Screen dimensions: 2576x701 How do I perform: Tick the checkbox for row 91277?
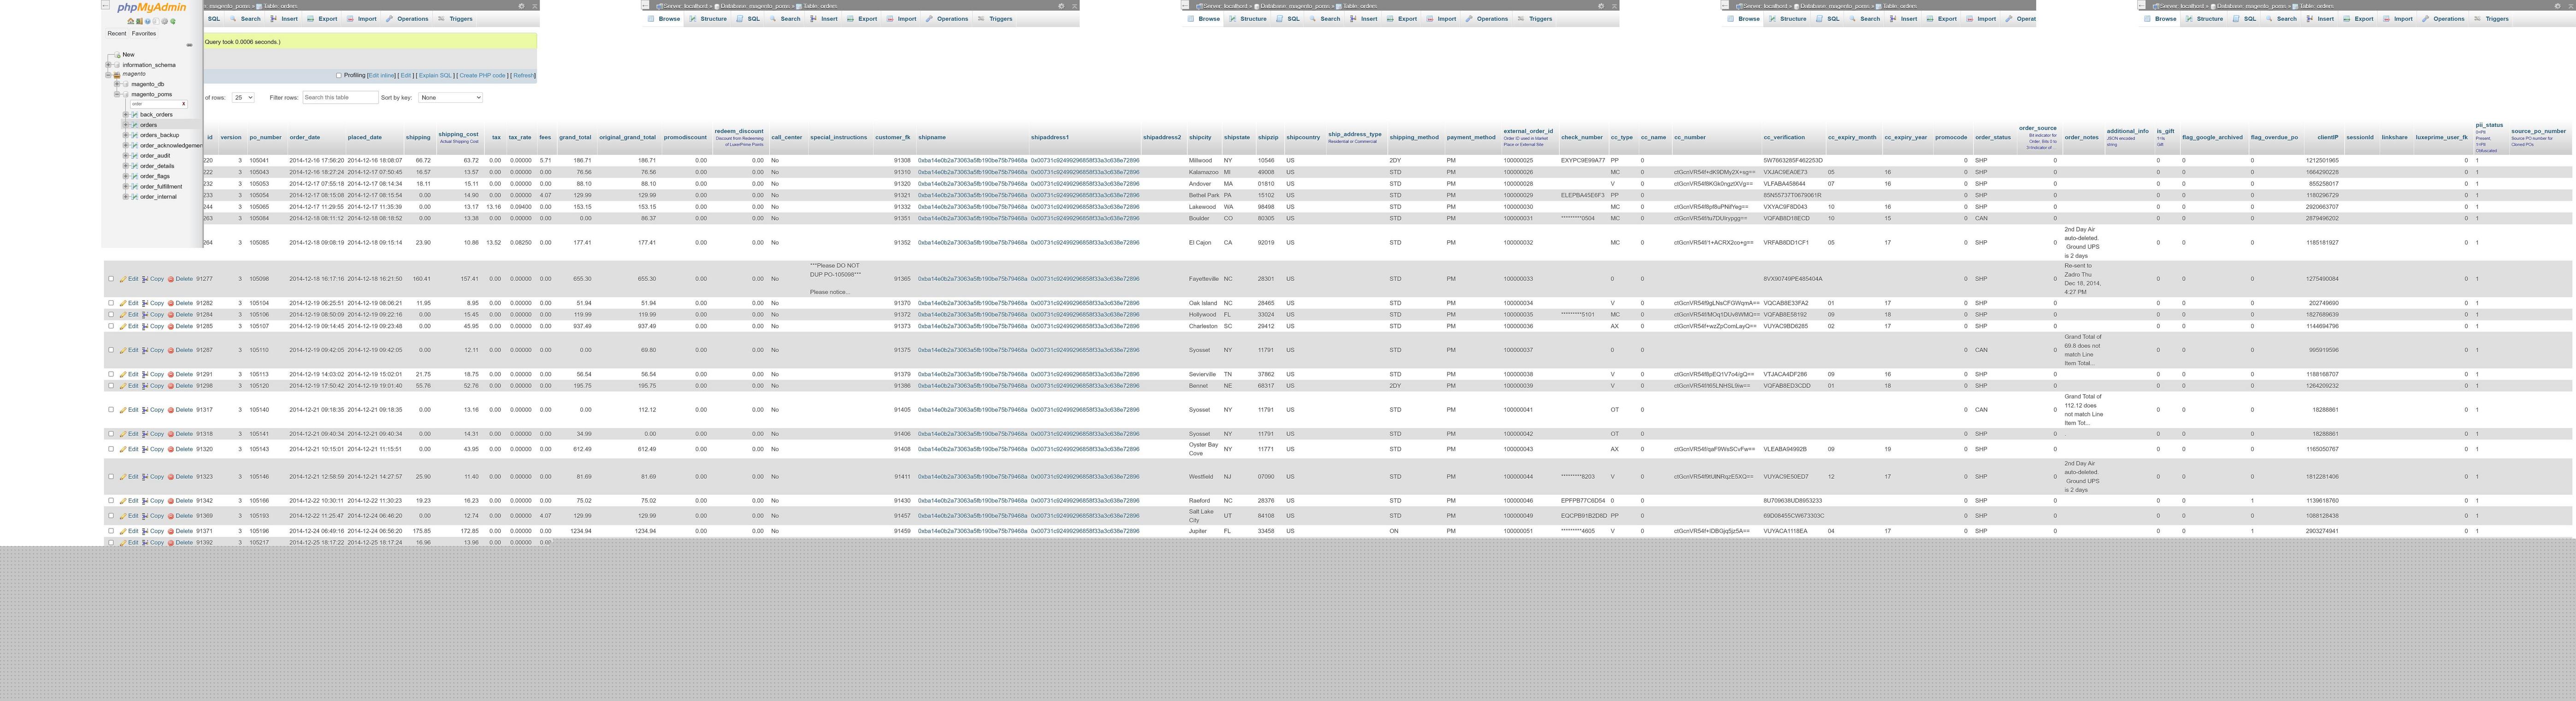point(111,279)
